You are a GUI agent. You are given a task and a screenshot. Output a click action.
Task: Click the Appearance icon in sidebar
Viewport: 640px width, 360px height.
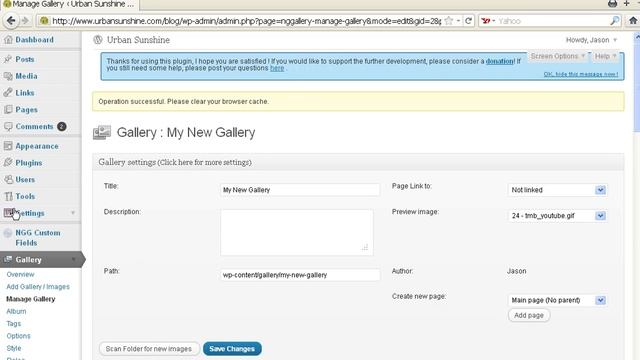(x=8, y=146)
